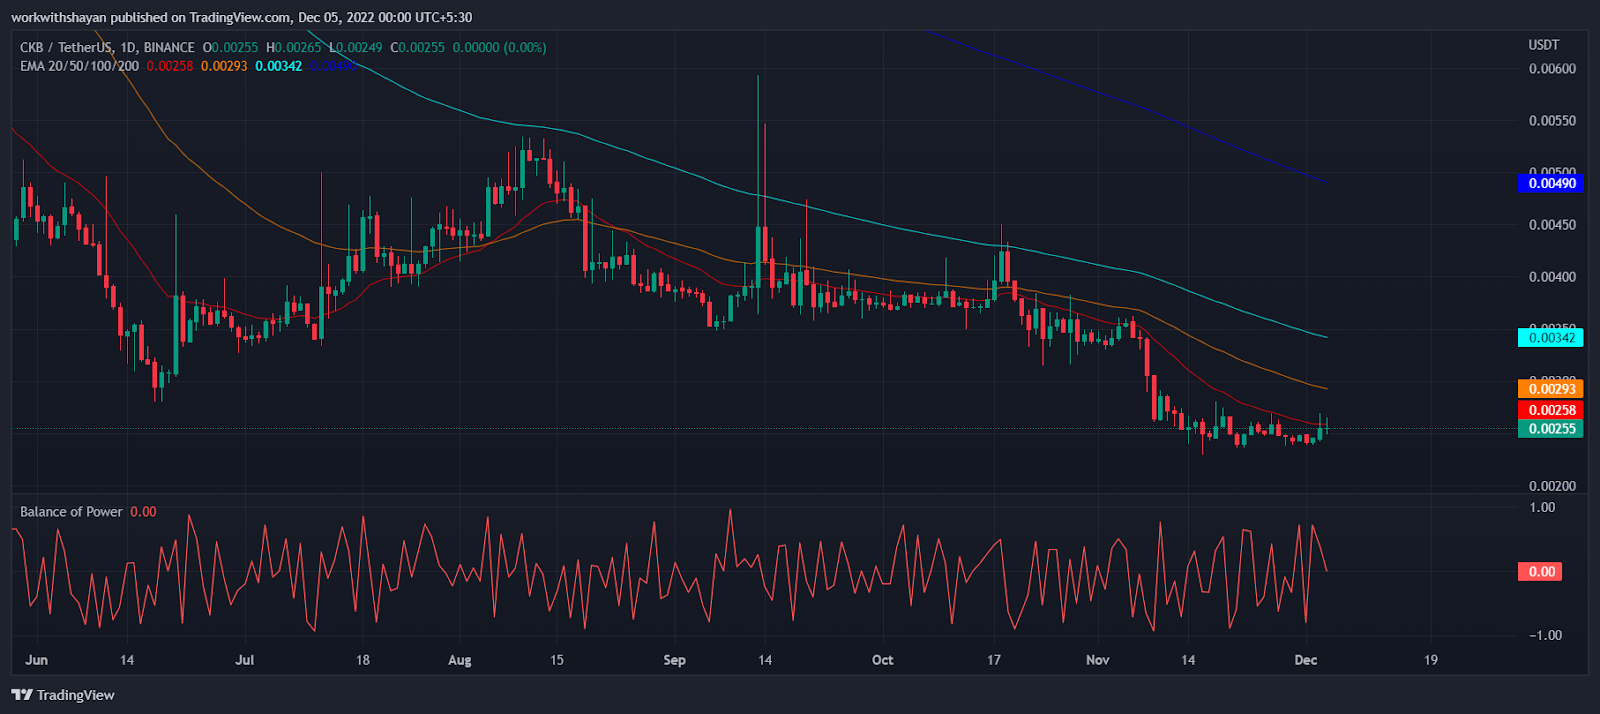Click the cyan EMA value 0.00342 in legend

pyautogui.click(x=278, y=66)
